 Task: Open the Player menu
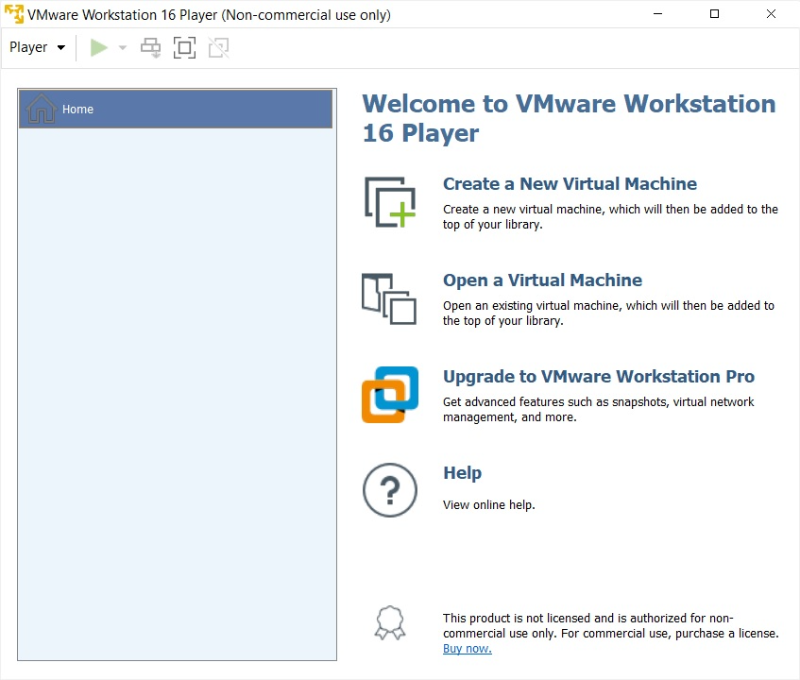(x=28, y=47)
